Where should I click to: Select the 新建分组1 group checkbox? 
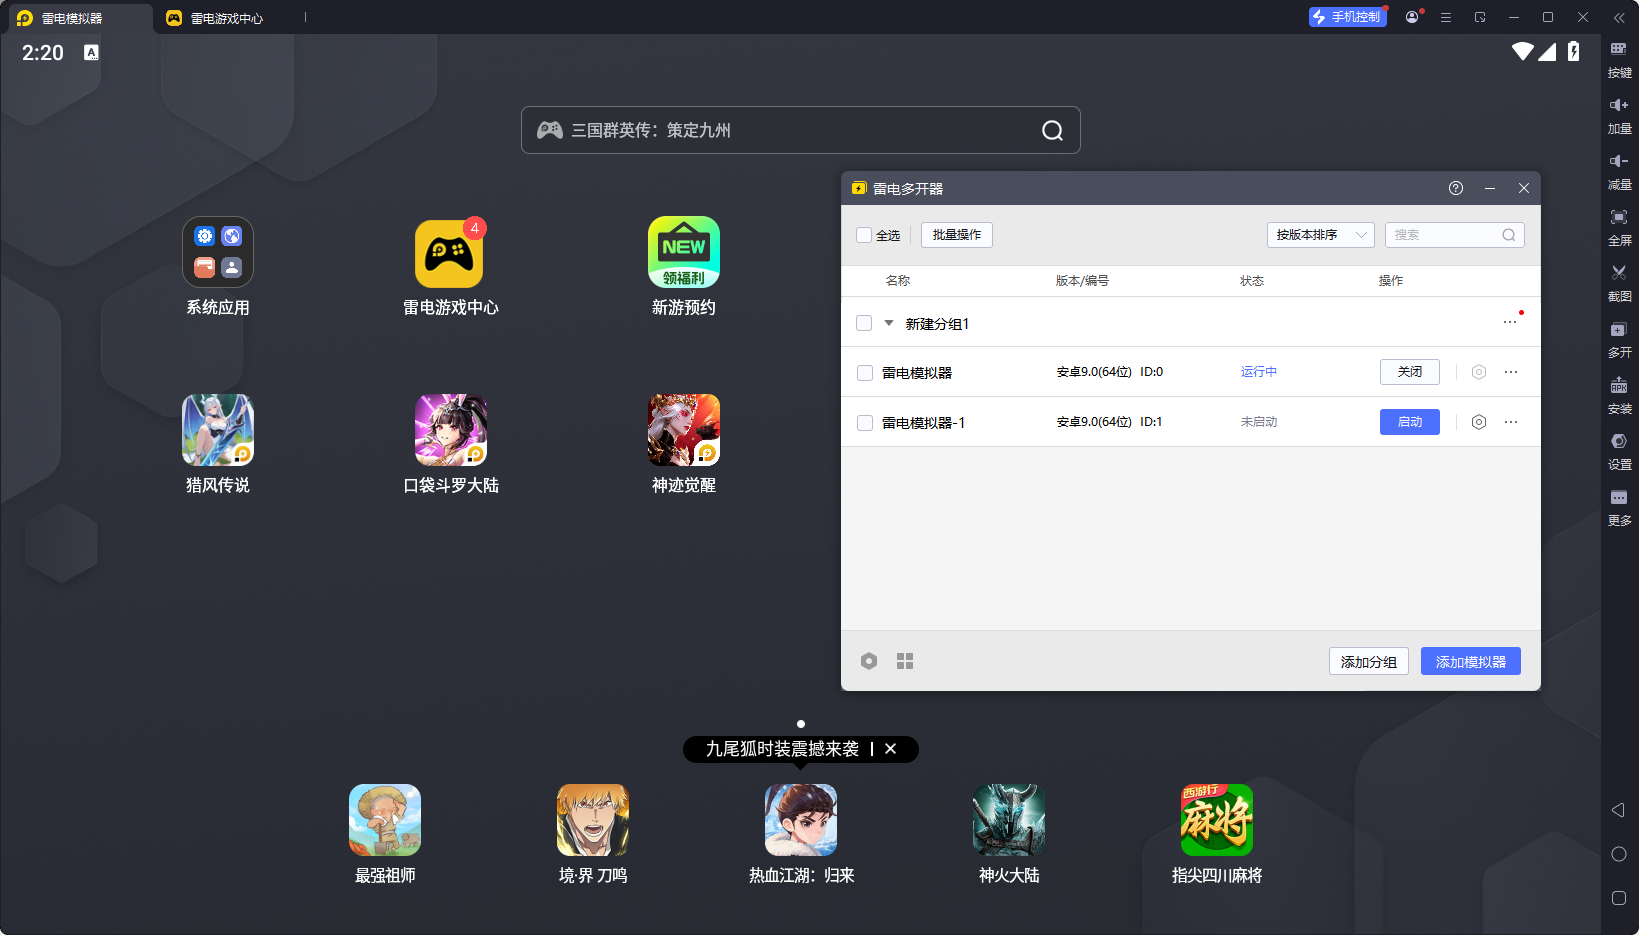point(864,323)
